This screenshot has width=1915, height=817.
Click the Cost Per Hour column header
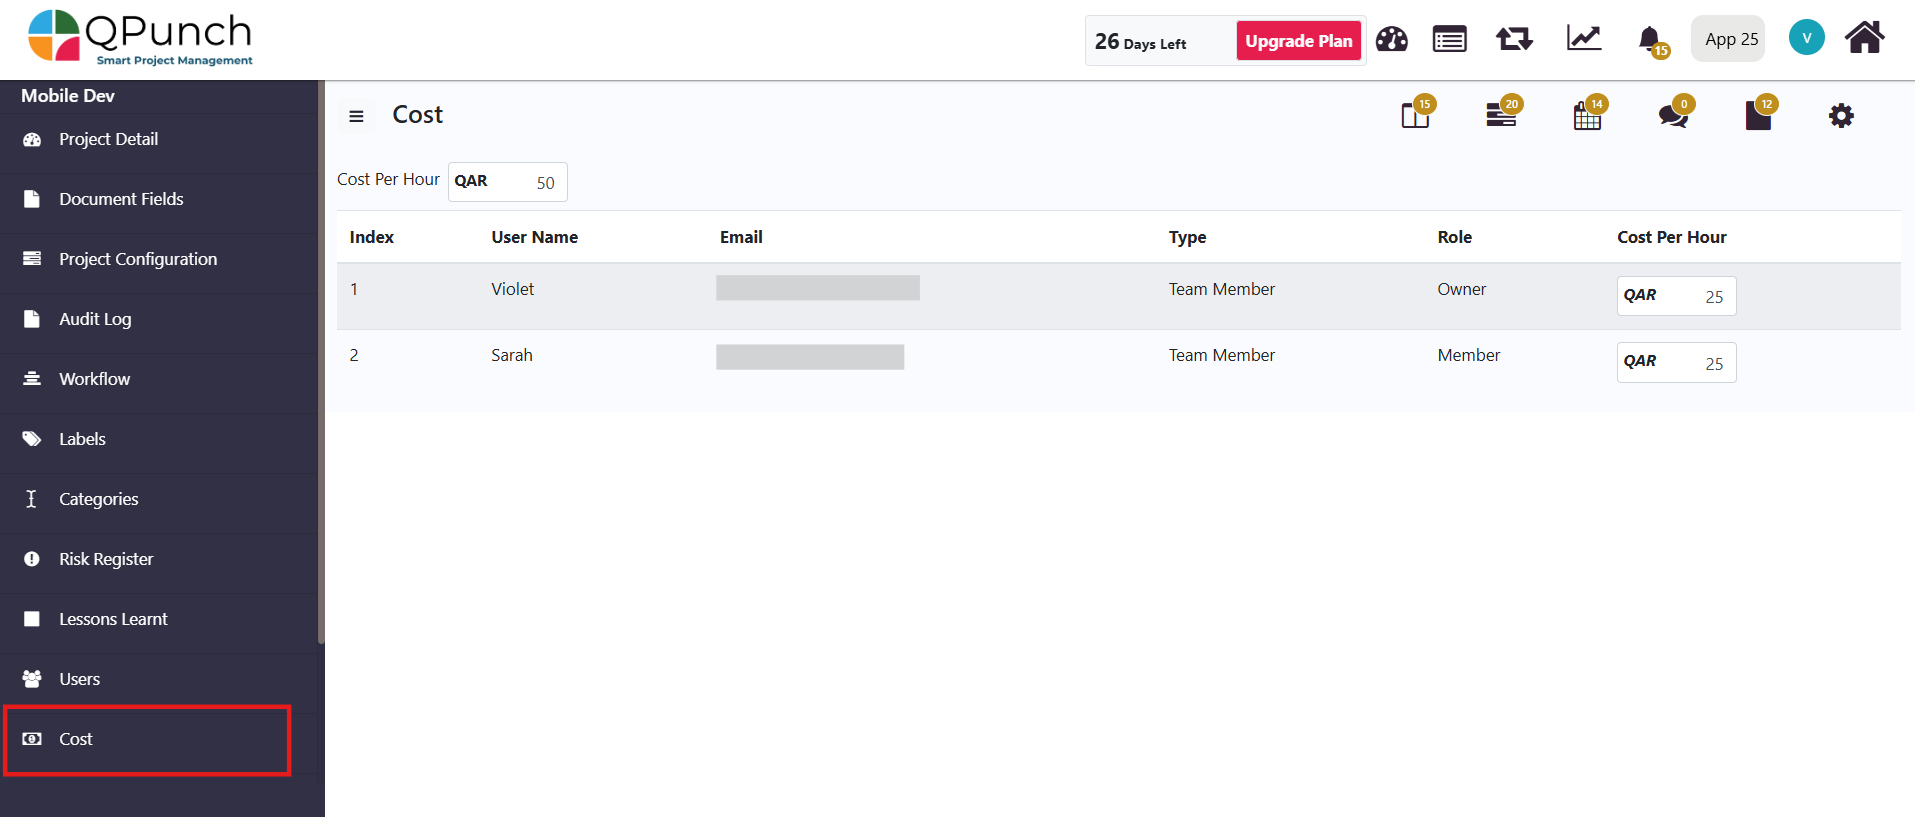1671,237
